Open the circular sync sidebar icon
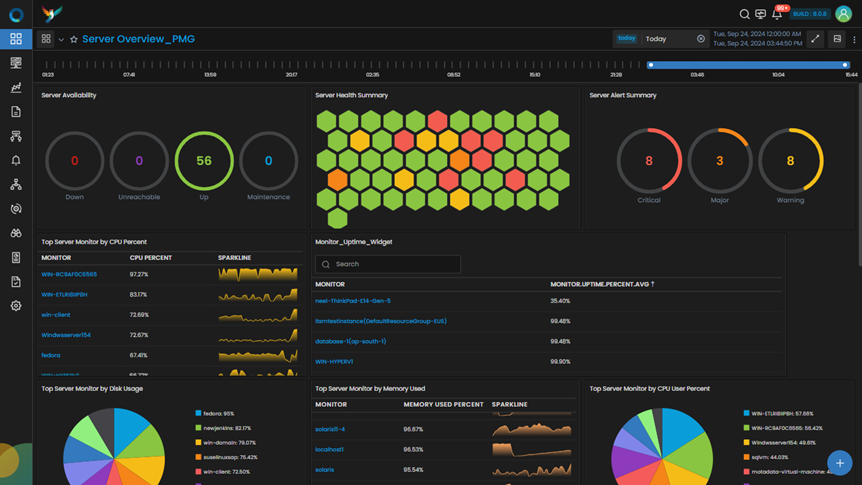Viewport: 862px width, 485px height. click(x=16, y=208)
